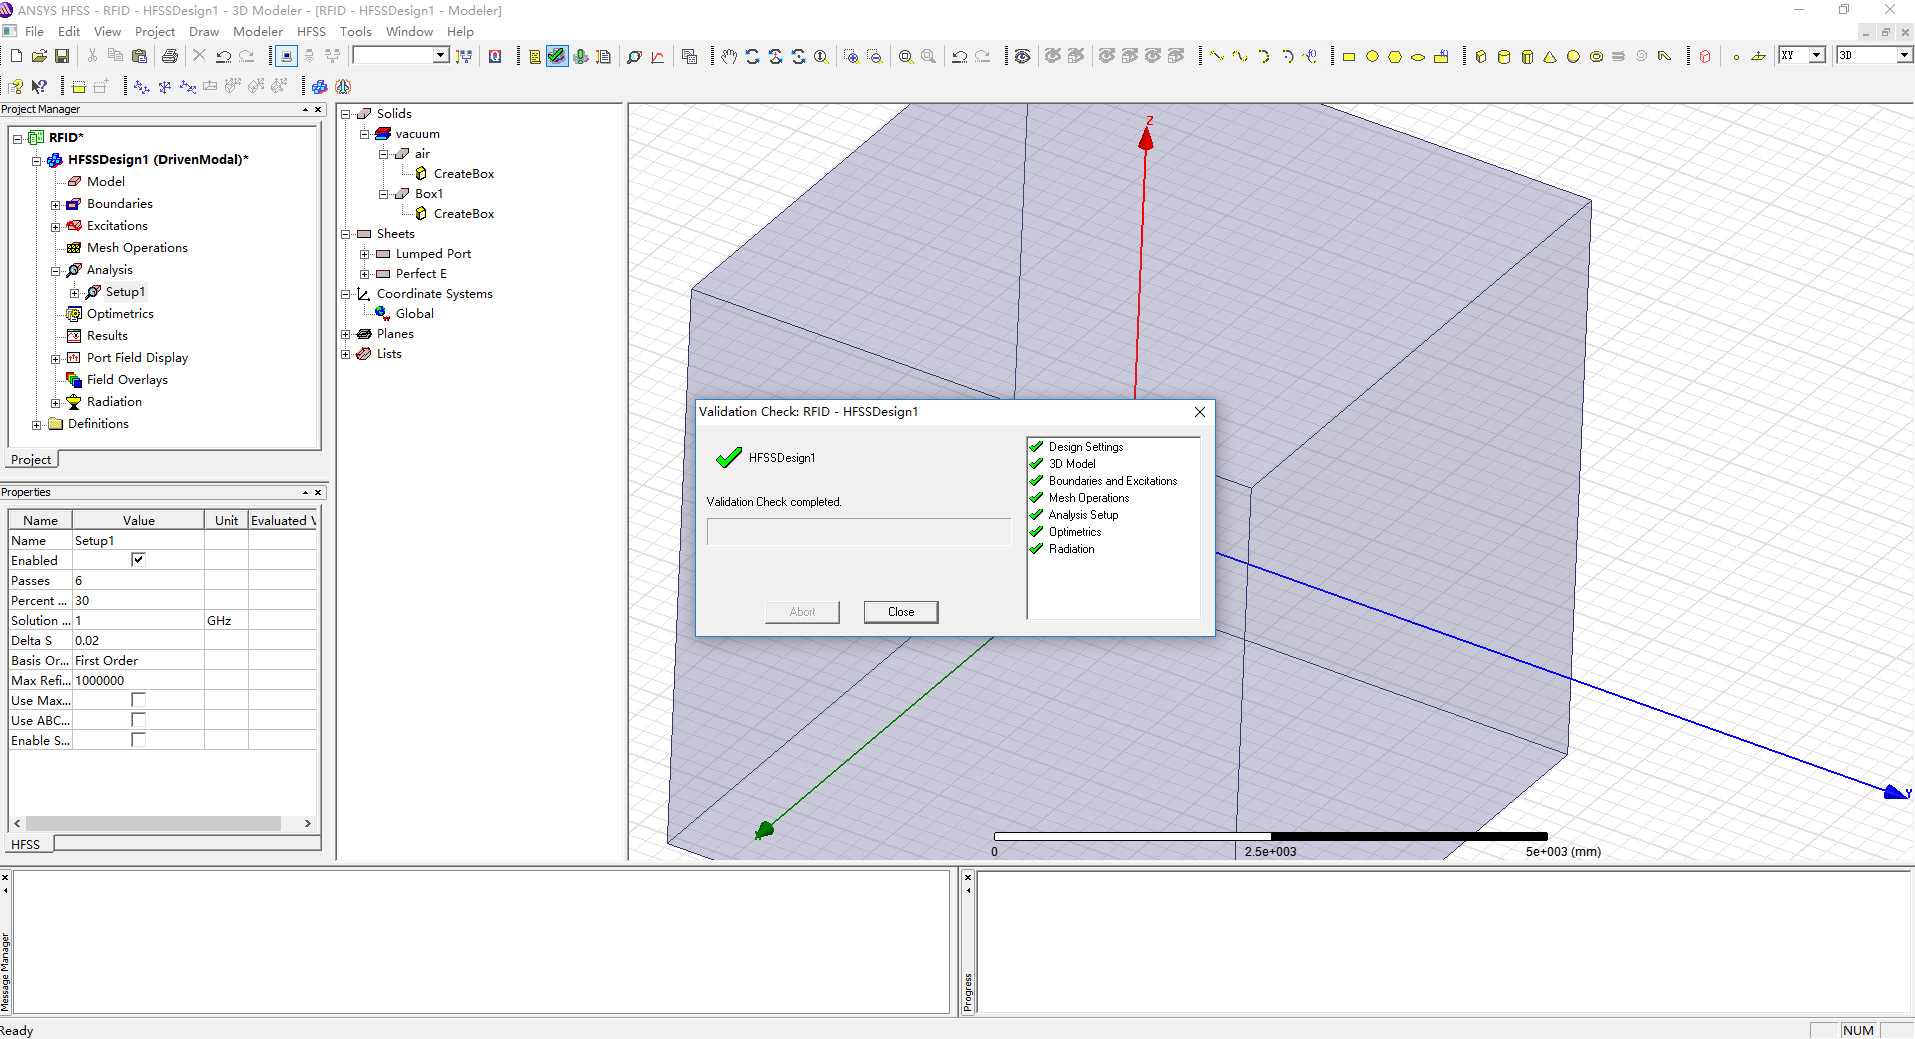
Task: Click the Draw rectangle tool
Action: [x=1348, y=57]
